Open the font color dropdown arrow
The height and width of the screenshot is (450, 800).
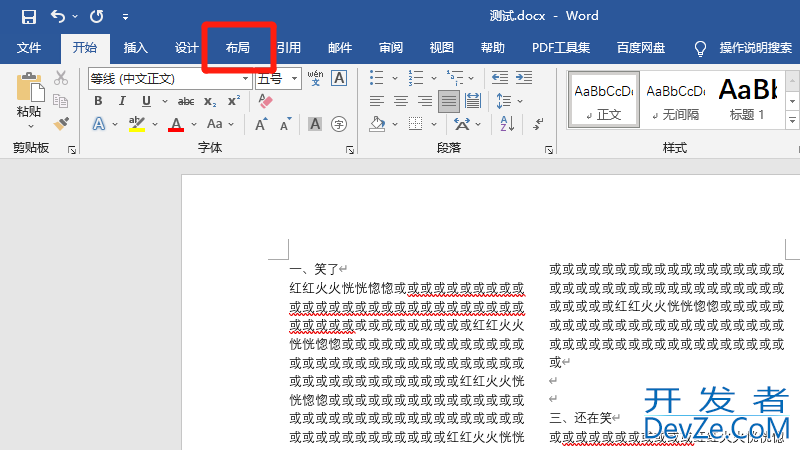(194, 124)
